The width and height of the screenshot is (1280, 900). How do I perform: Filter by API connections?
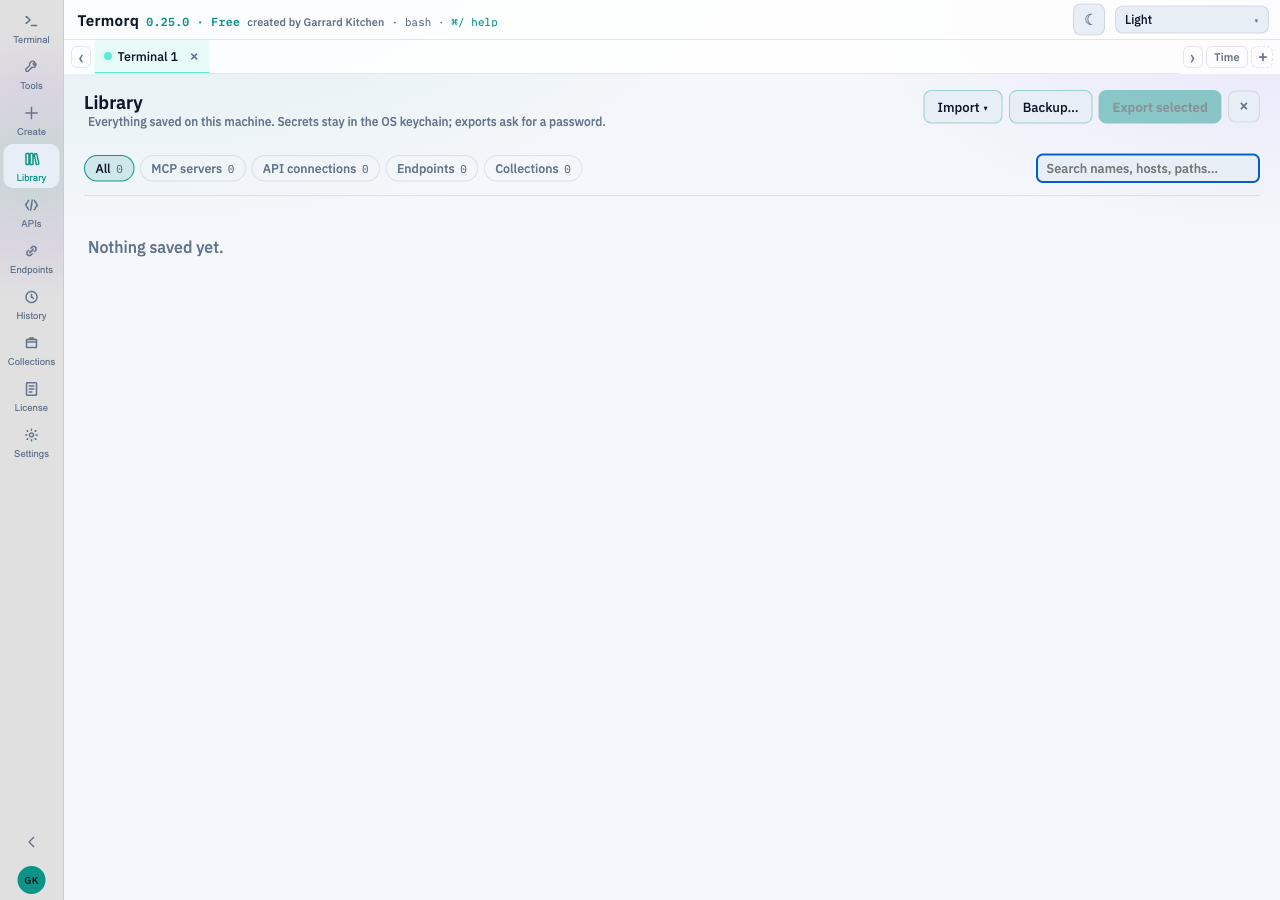pyautogui.click(x=315, y=169)
